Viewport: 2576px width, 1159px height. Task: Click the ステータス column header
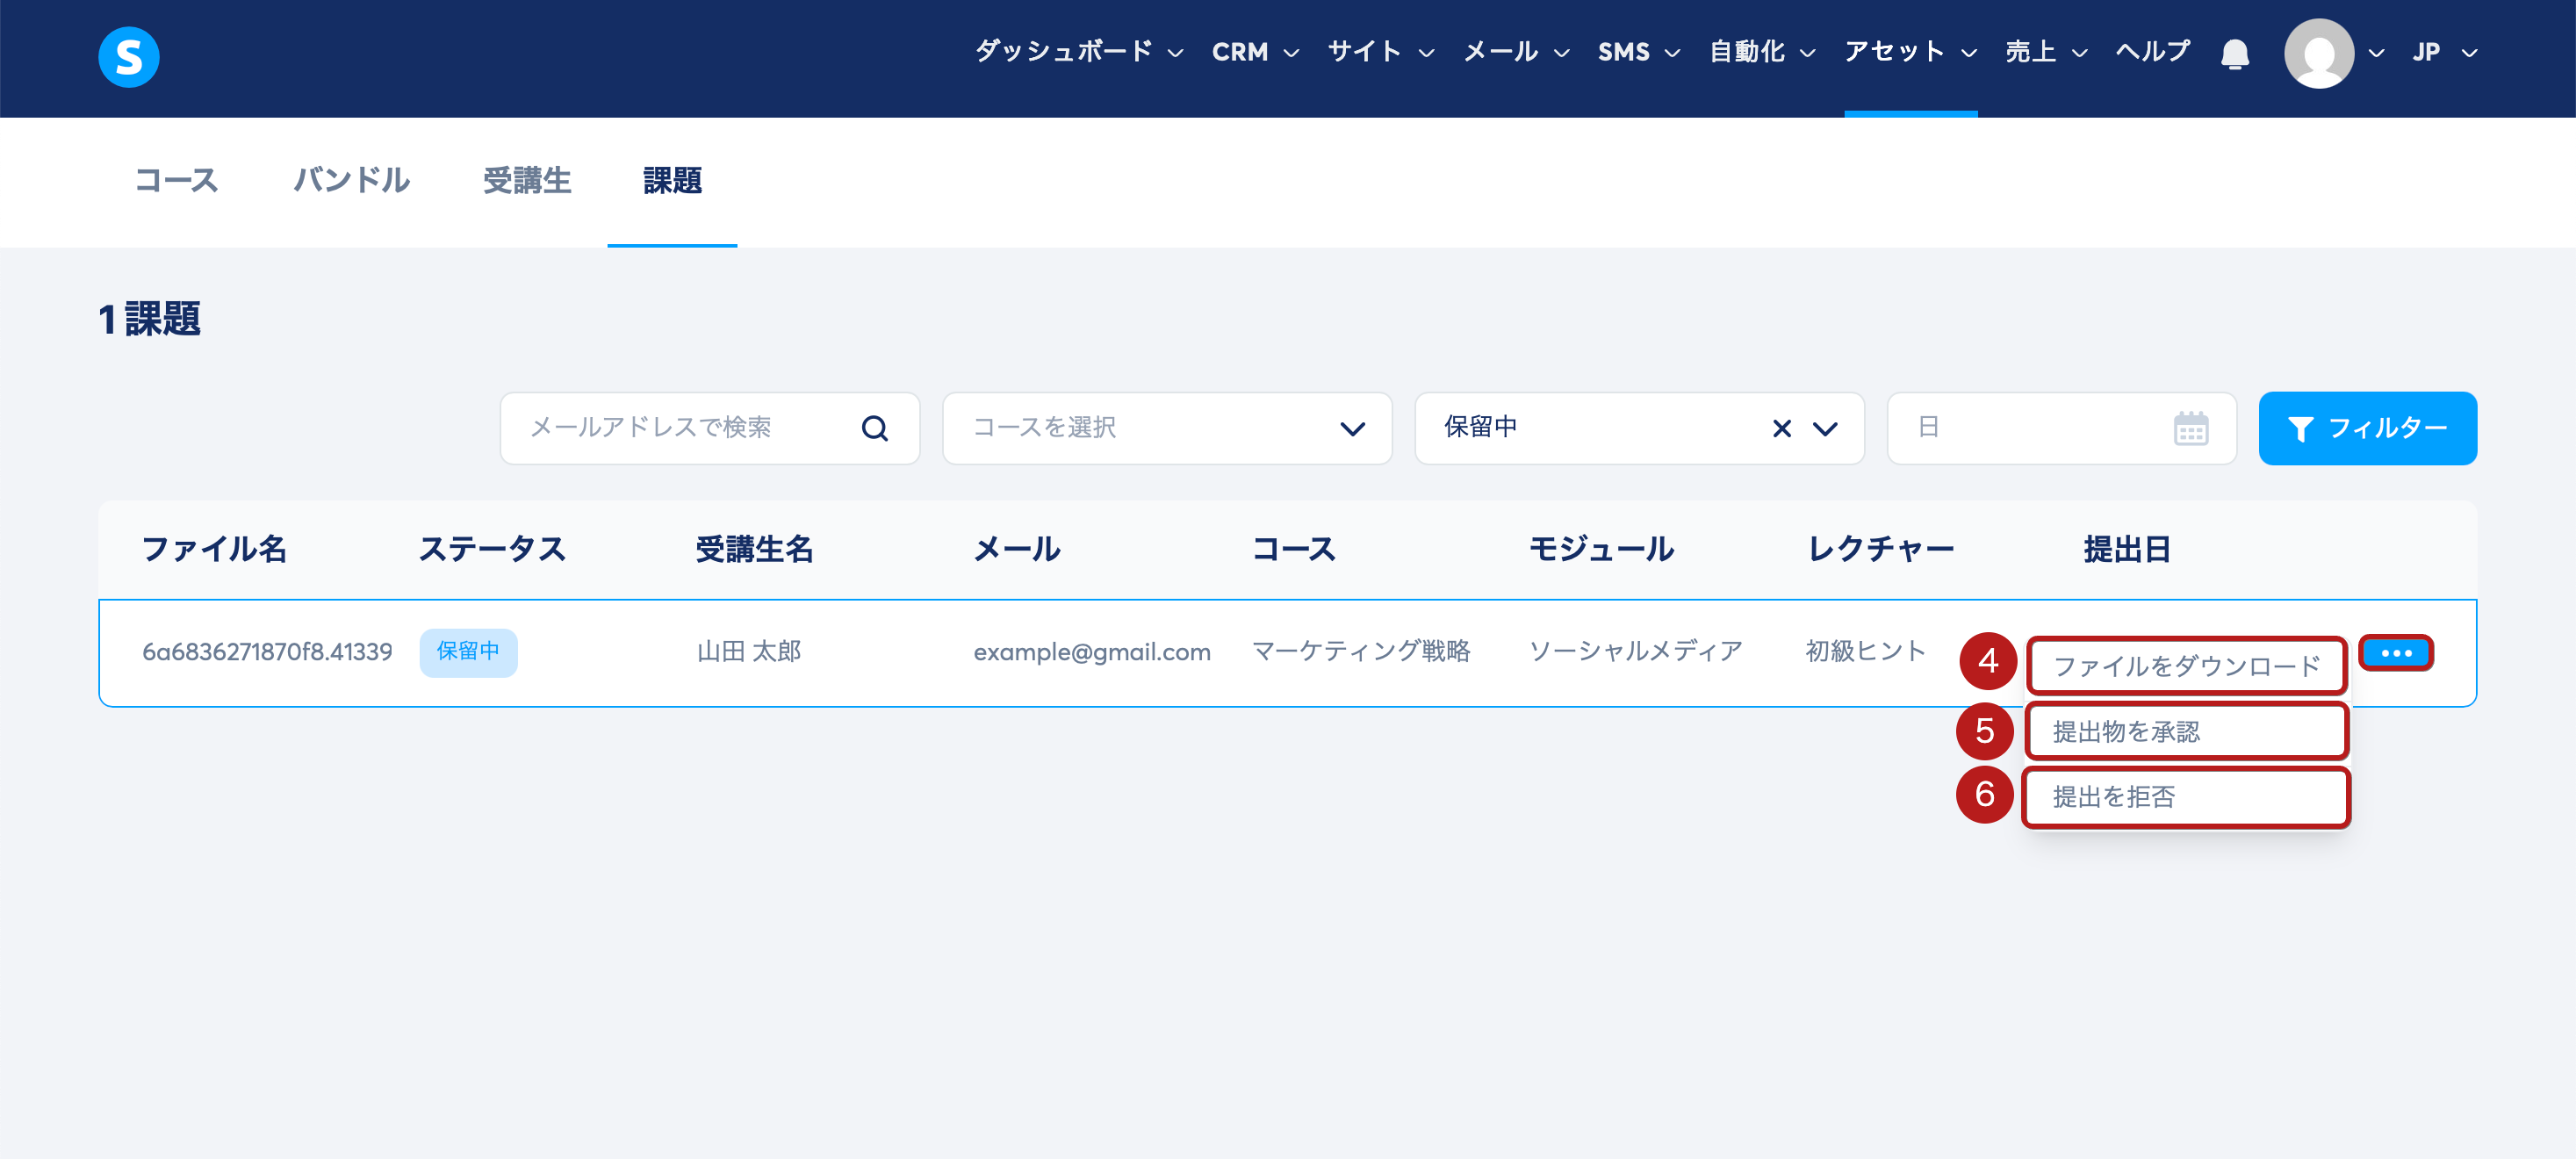492,549
